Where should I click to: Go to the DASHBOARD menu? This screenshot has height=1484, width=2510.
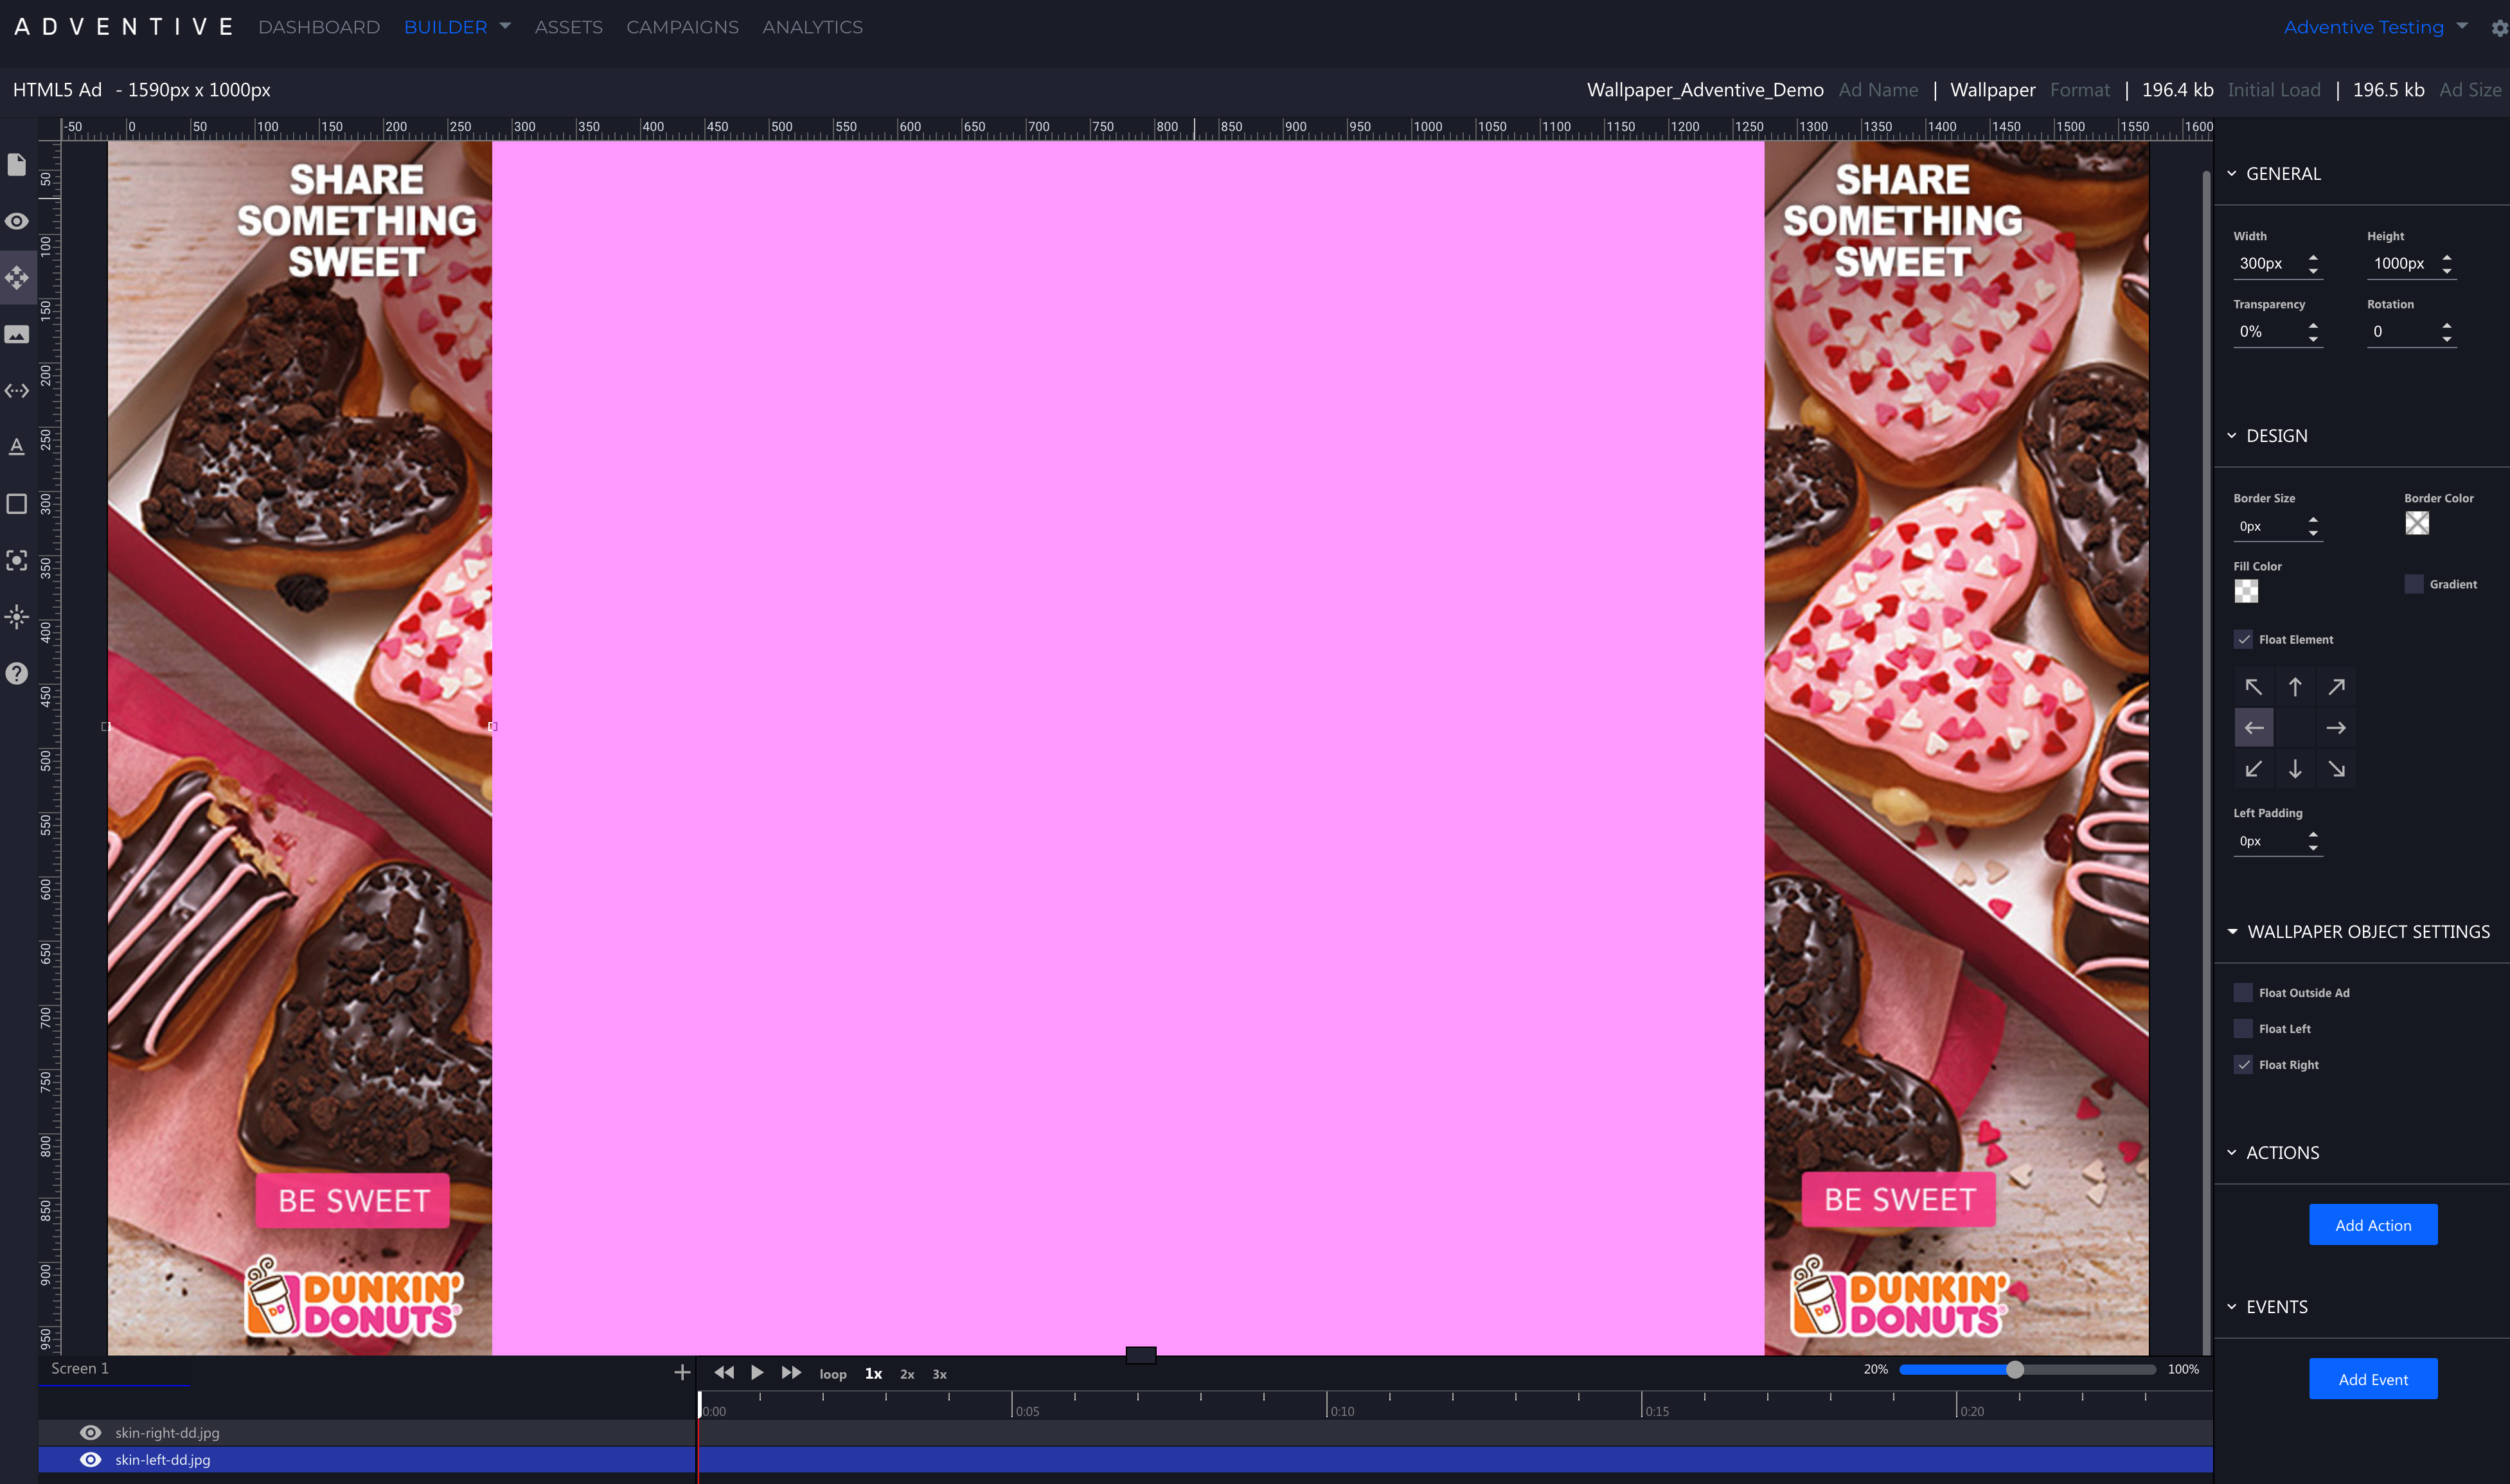pyautogui.click(x=319, y=27)
